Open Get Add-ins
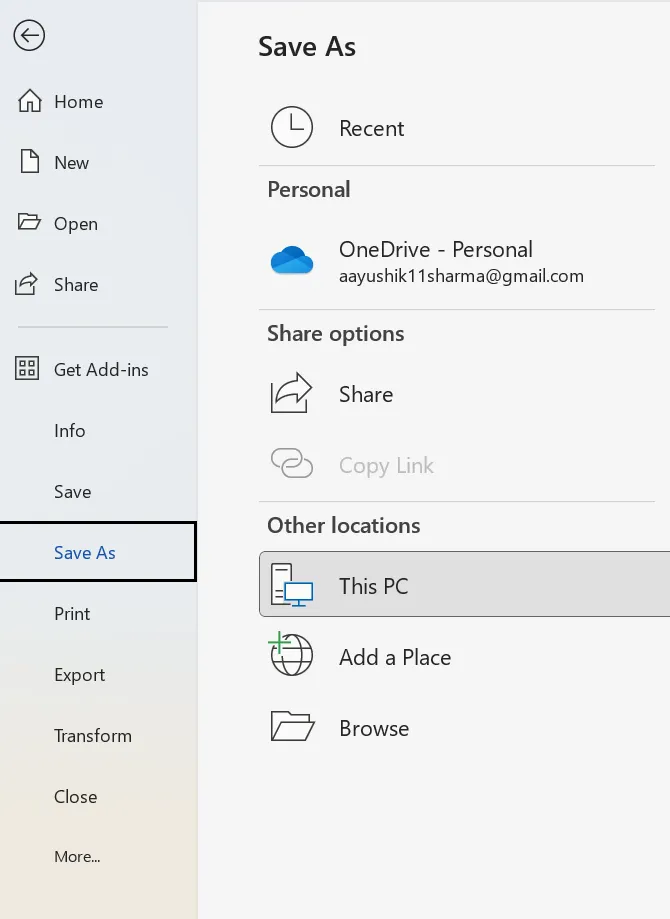Screen dimensions: 670x919 click(x=98, y=369)
